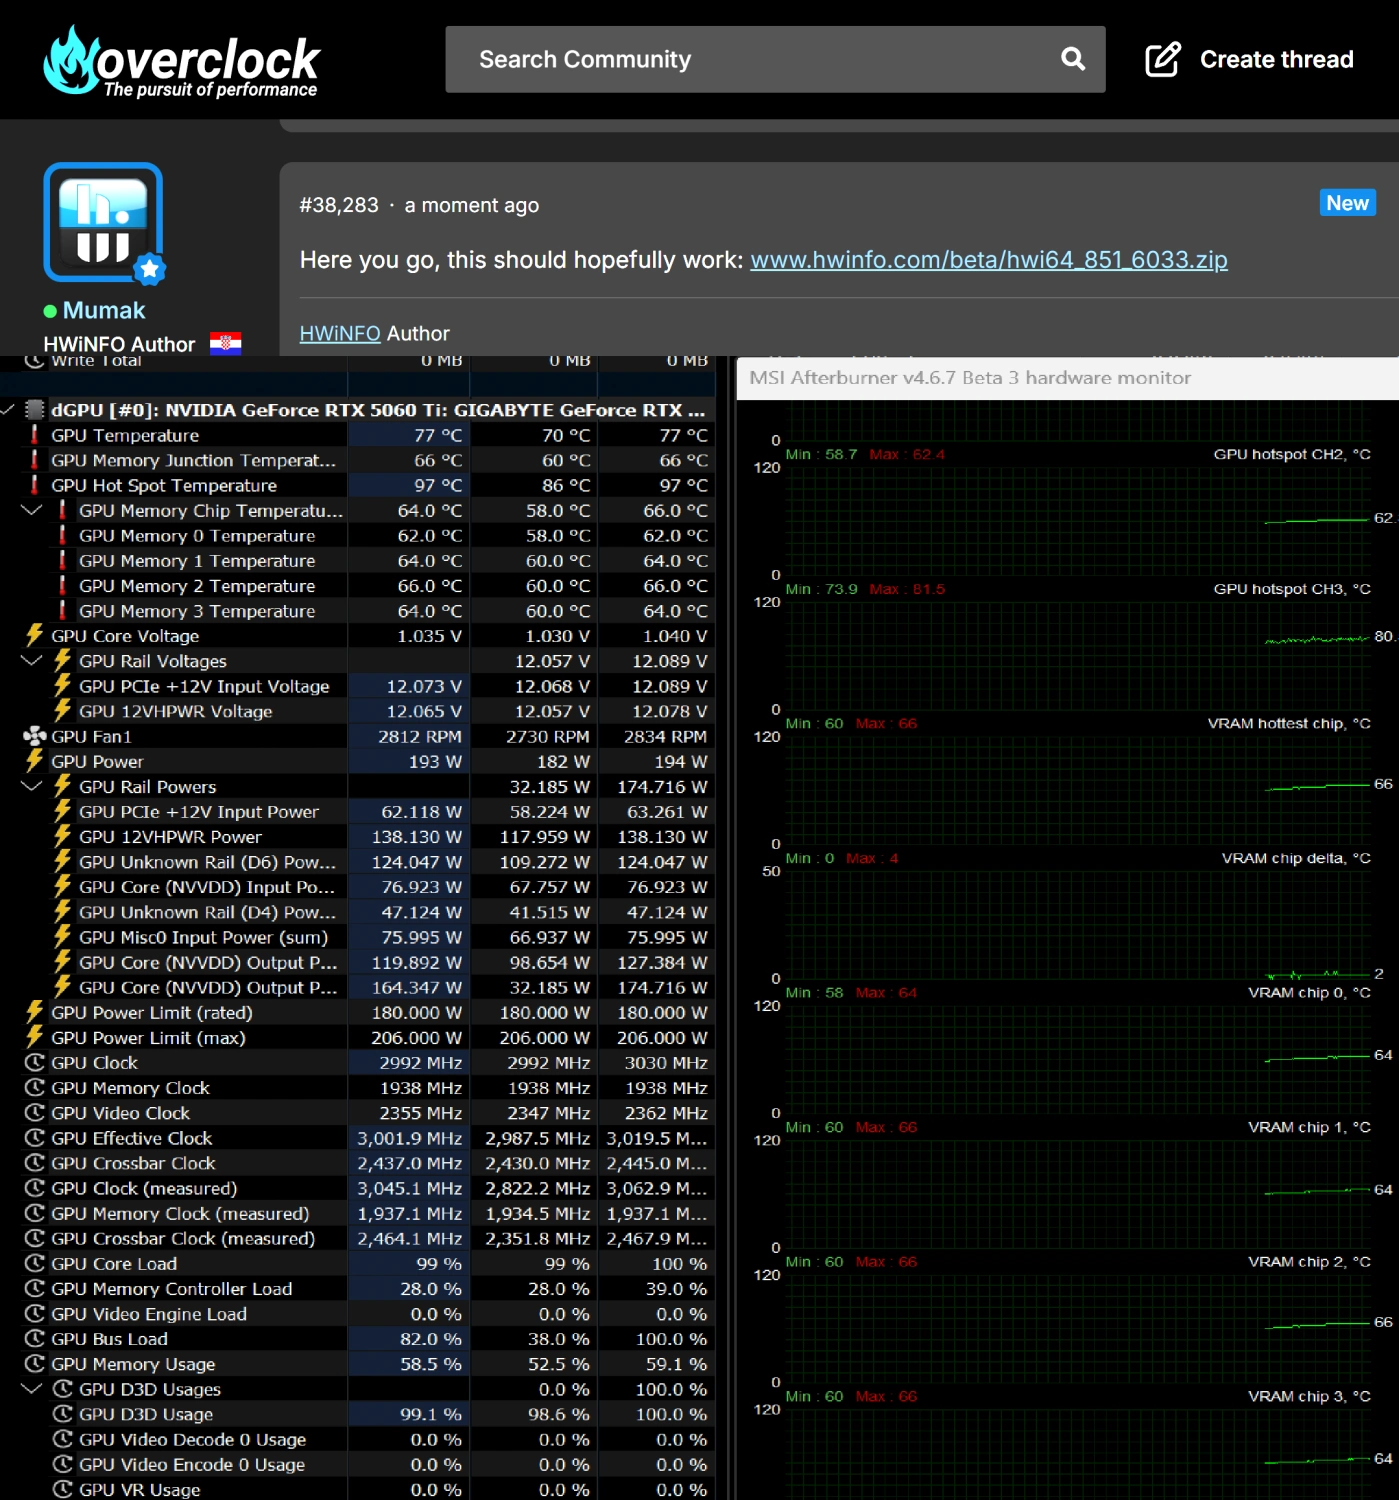This screenshot has width=1399, height=1500.
Task: Open Mumak's profile via the username
Action: (x=104, y=310)
